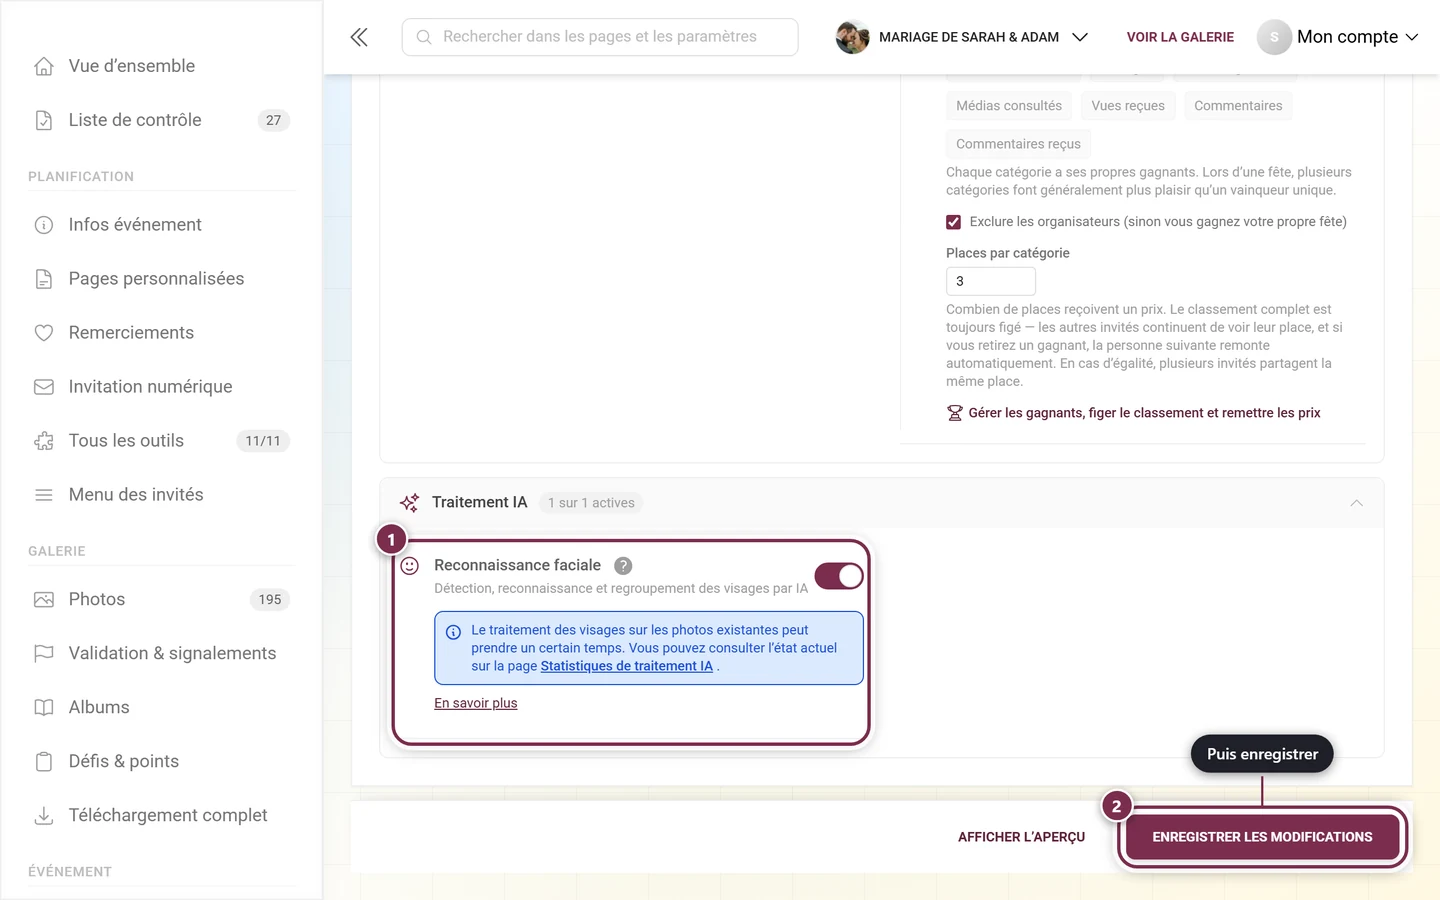
Task: Click Enregistrer les modifications button
Action: [1262, 837]
